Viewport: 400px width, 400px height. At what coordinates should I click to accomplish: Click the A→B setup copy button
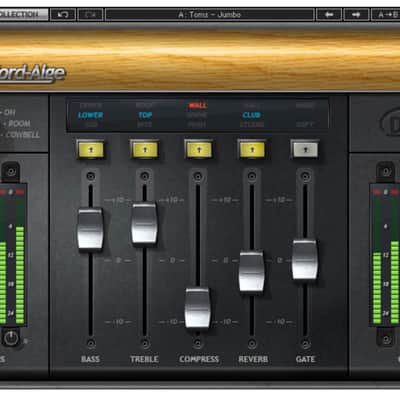[x=386, y=15]
